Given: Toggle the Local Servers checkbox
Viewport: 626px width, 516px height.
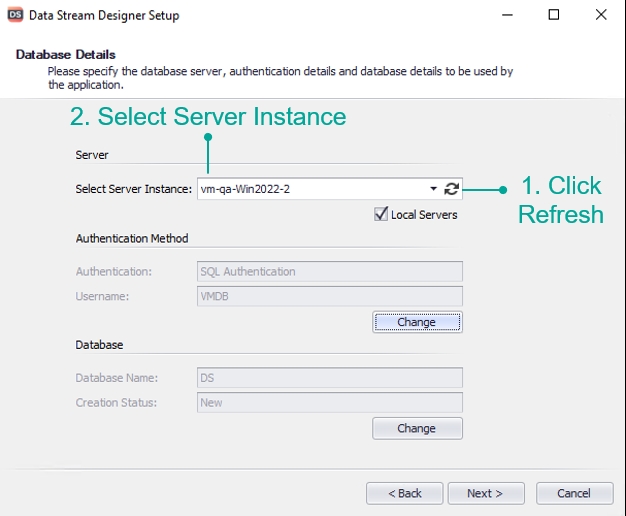Looking at the screenshot, I should coord(381,214).
